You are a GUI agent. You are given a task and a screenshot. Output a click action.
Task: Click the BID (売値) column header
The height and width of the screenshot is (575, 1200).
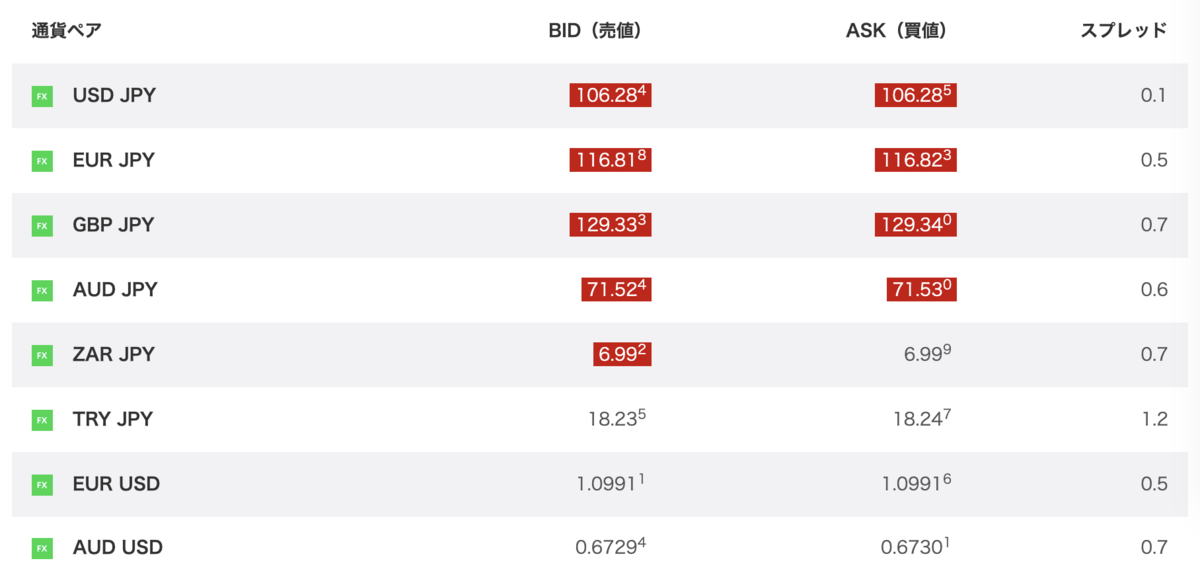pyautogui.click(x=595, y=30)
